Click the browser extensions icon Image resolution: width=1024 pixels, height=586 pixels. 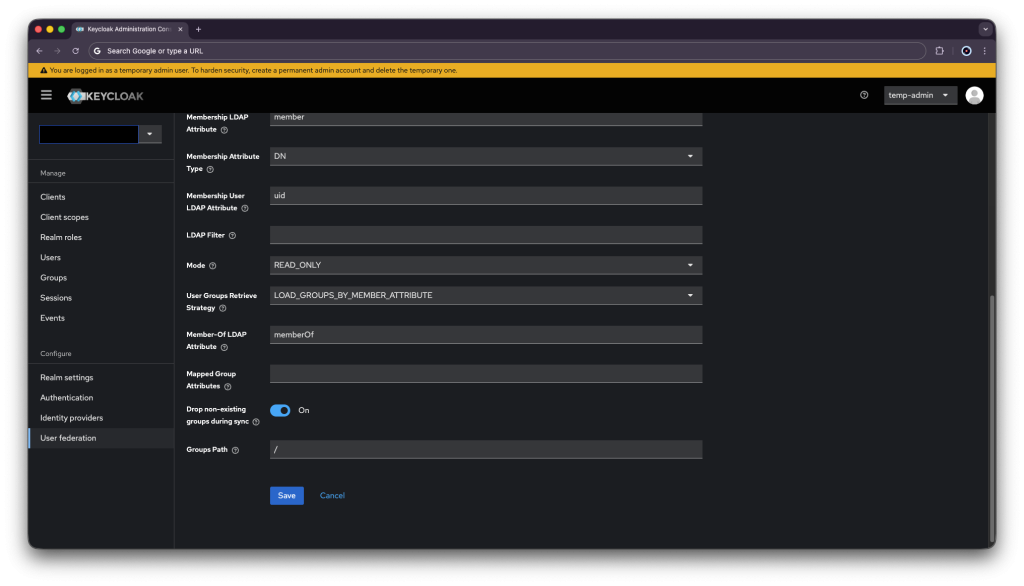click(939, 50)
